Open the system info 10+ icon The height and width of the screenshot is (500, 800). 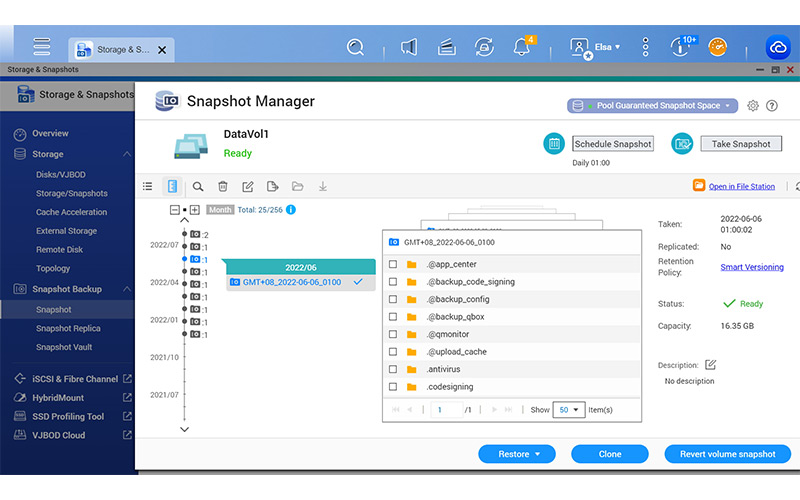click(x=682, y=46)
